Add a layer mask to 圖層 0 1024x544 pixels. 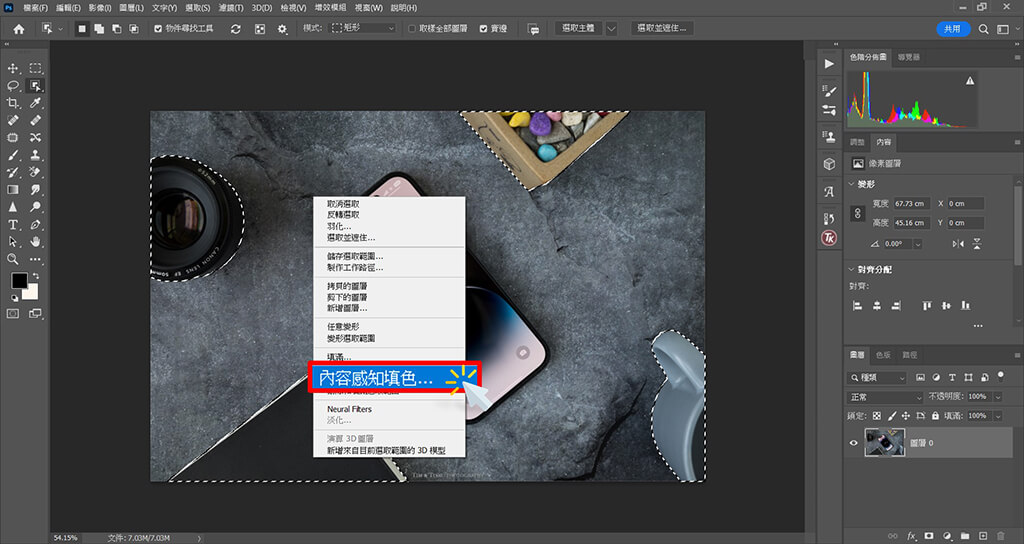click(x=929, y=536)
